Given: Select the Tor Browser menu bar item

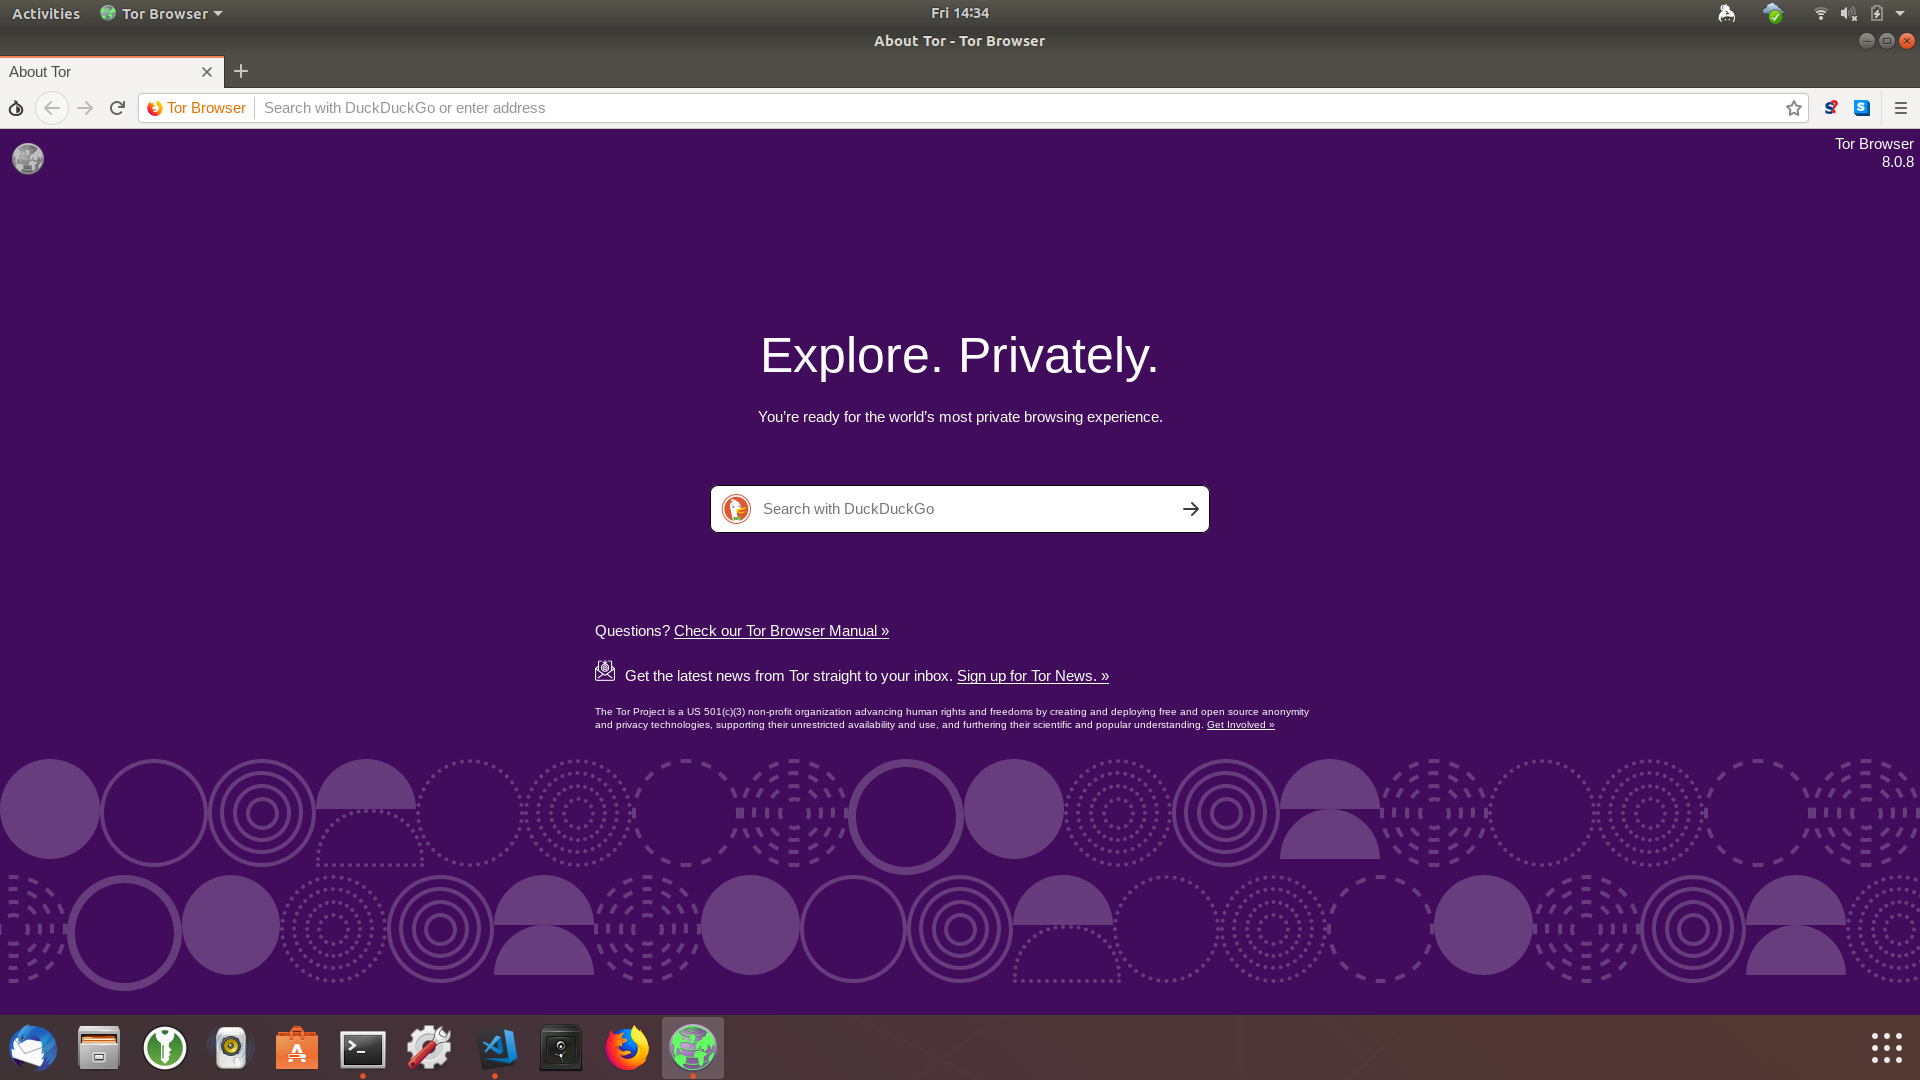Looking at the screenshot, I should pyautogui.click(x=160, y=13).
